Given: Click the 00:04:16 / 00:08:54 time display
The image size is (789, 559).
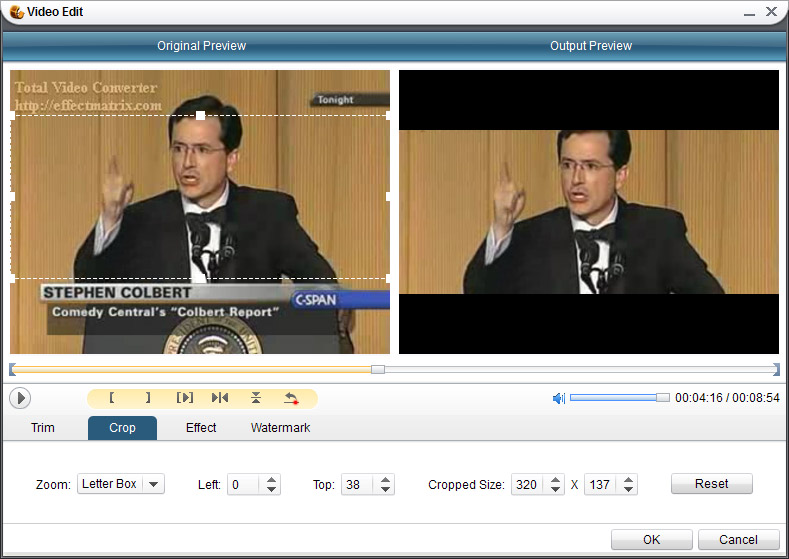Looking at the screenshot, I should point(727,397).
